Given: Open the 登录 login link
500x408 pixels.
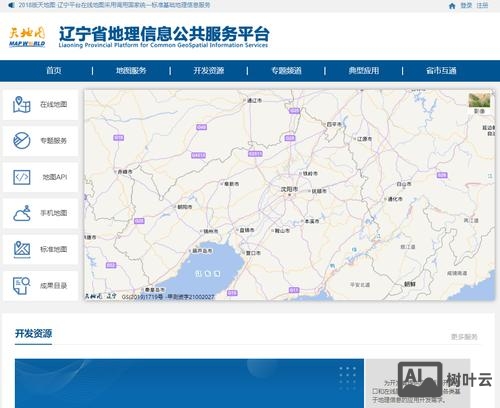Looking at the screenshot, I should tap(466, 5).
